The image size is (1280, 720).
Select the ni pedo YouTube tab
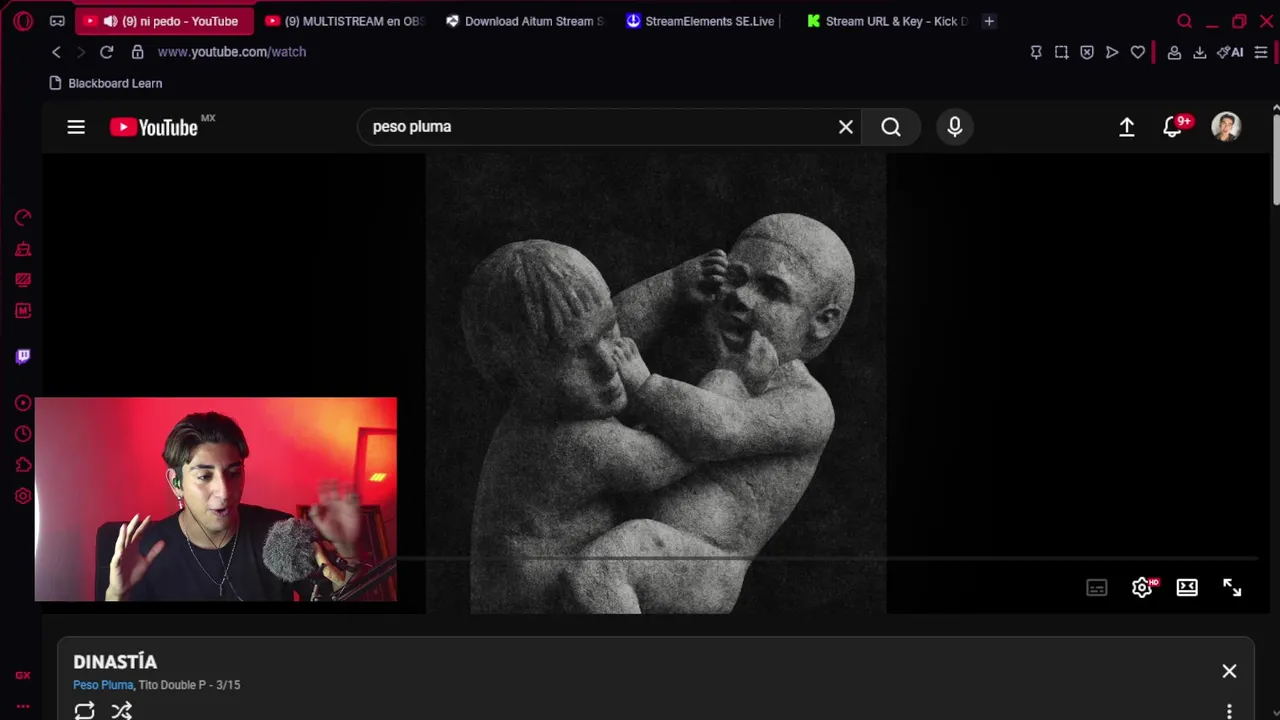tap(165, 21)
